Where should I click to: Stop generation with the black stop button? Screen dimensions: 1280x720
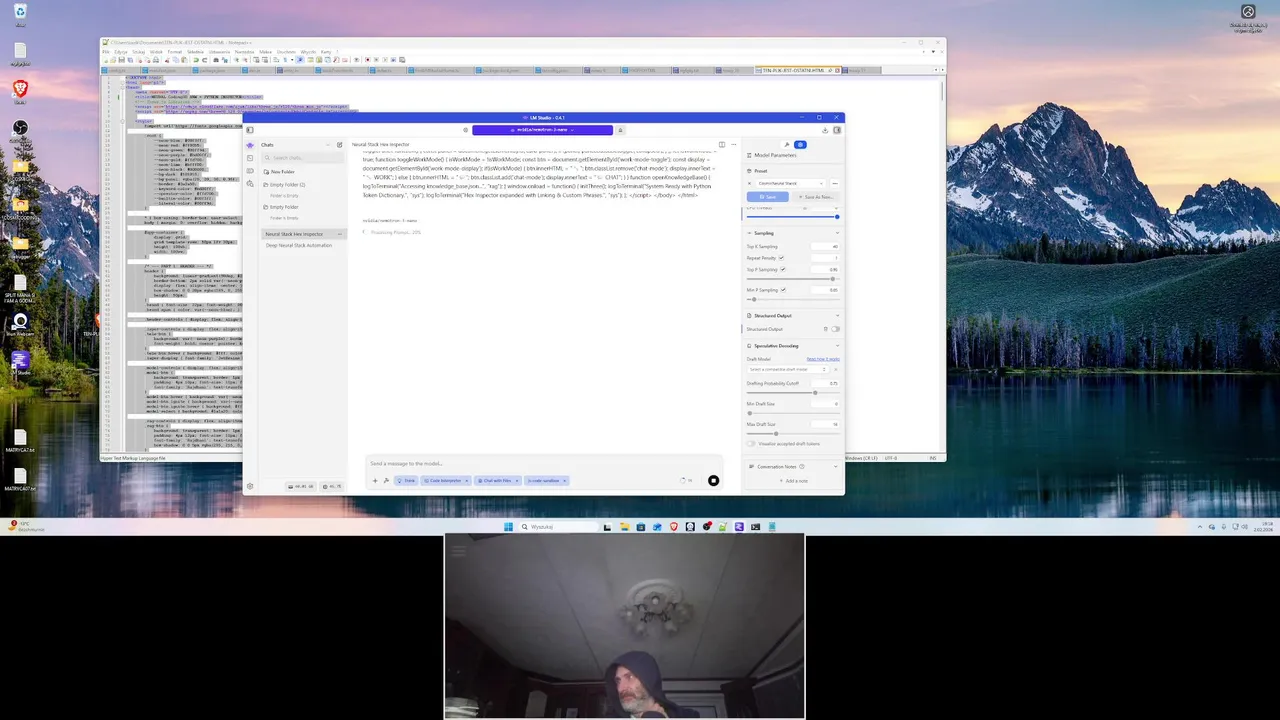pos(713,481)
